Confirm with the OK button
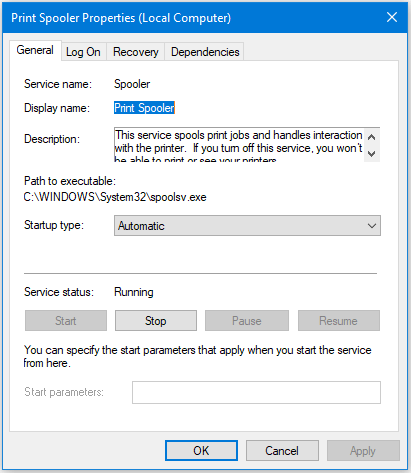This screenshot has height=473, width=411. 201,451
